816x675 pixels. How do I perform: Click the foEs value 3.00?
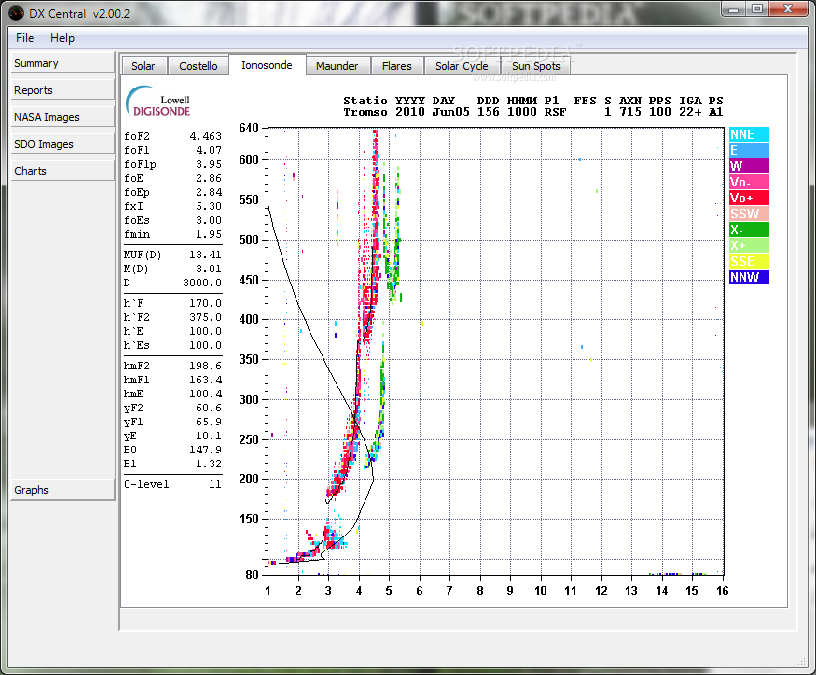click(209, 221)
